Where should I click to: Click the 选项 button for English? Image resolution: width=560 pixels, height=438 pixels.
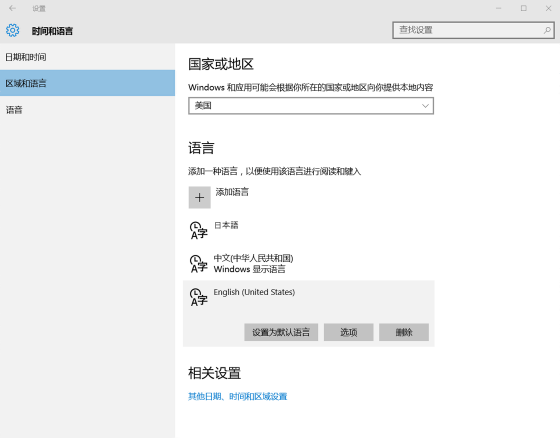pyautogui.click(x=349, y=332)
